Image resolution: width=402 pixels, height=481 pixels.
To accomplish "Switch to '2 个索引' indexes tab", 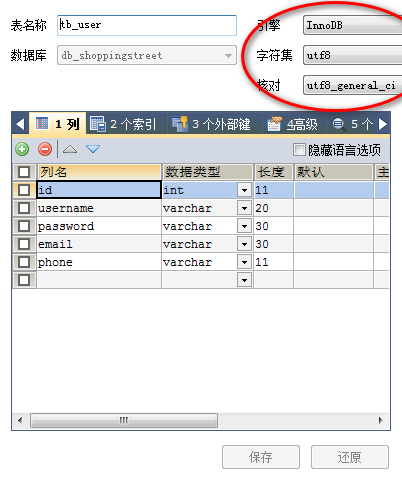I will point(123,124).
